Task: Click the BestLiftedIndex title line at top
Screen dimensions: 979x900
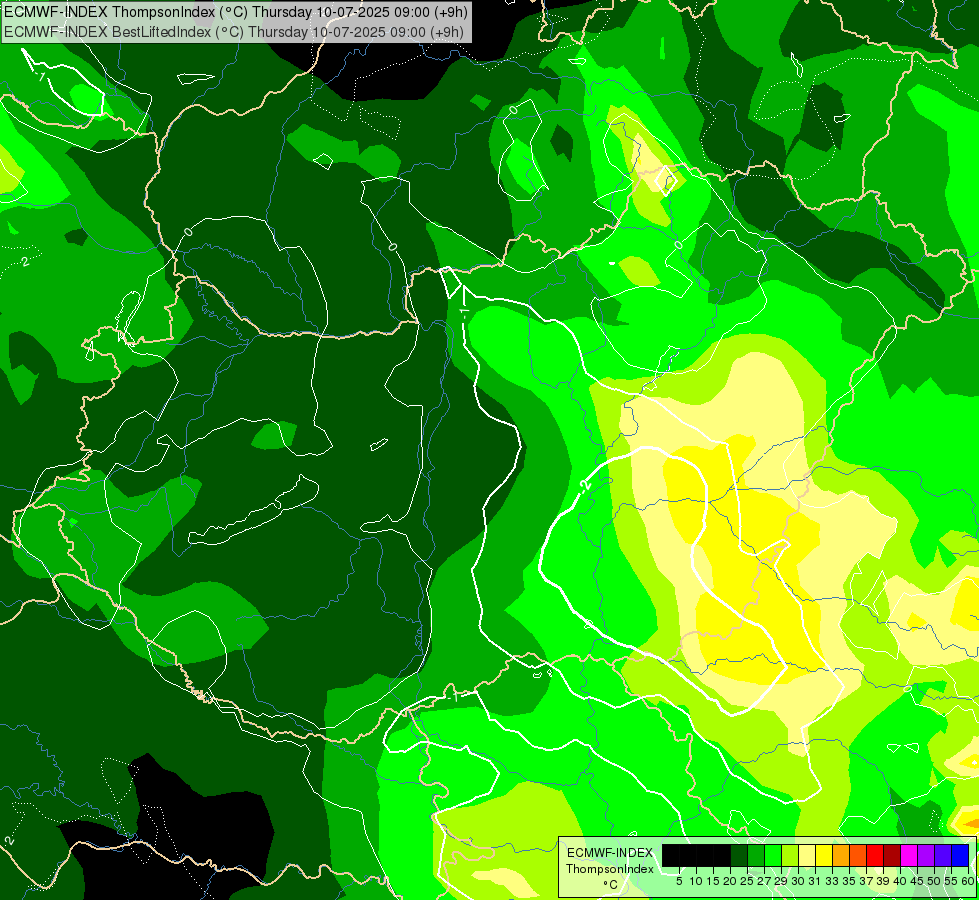Action: 234,32
